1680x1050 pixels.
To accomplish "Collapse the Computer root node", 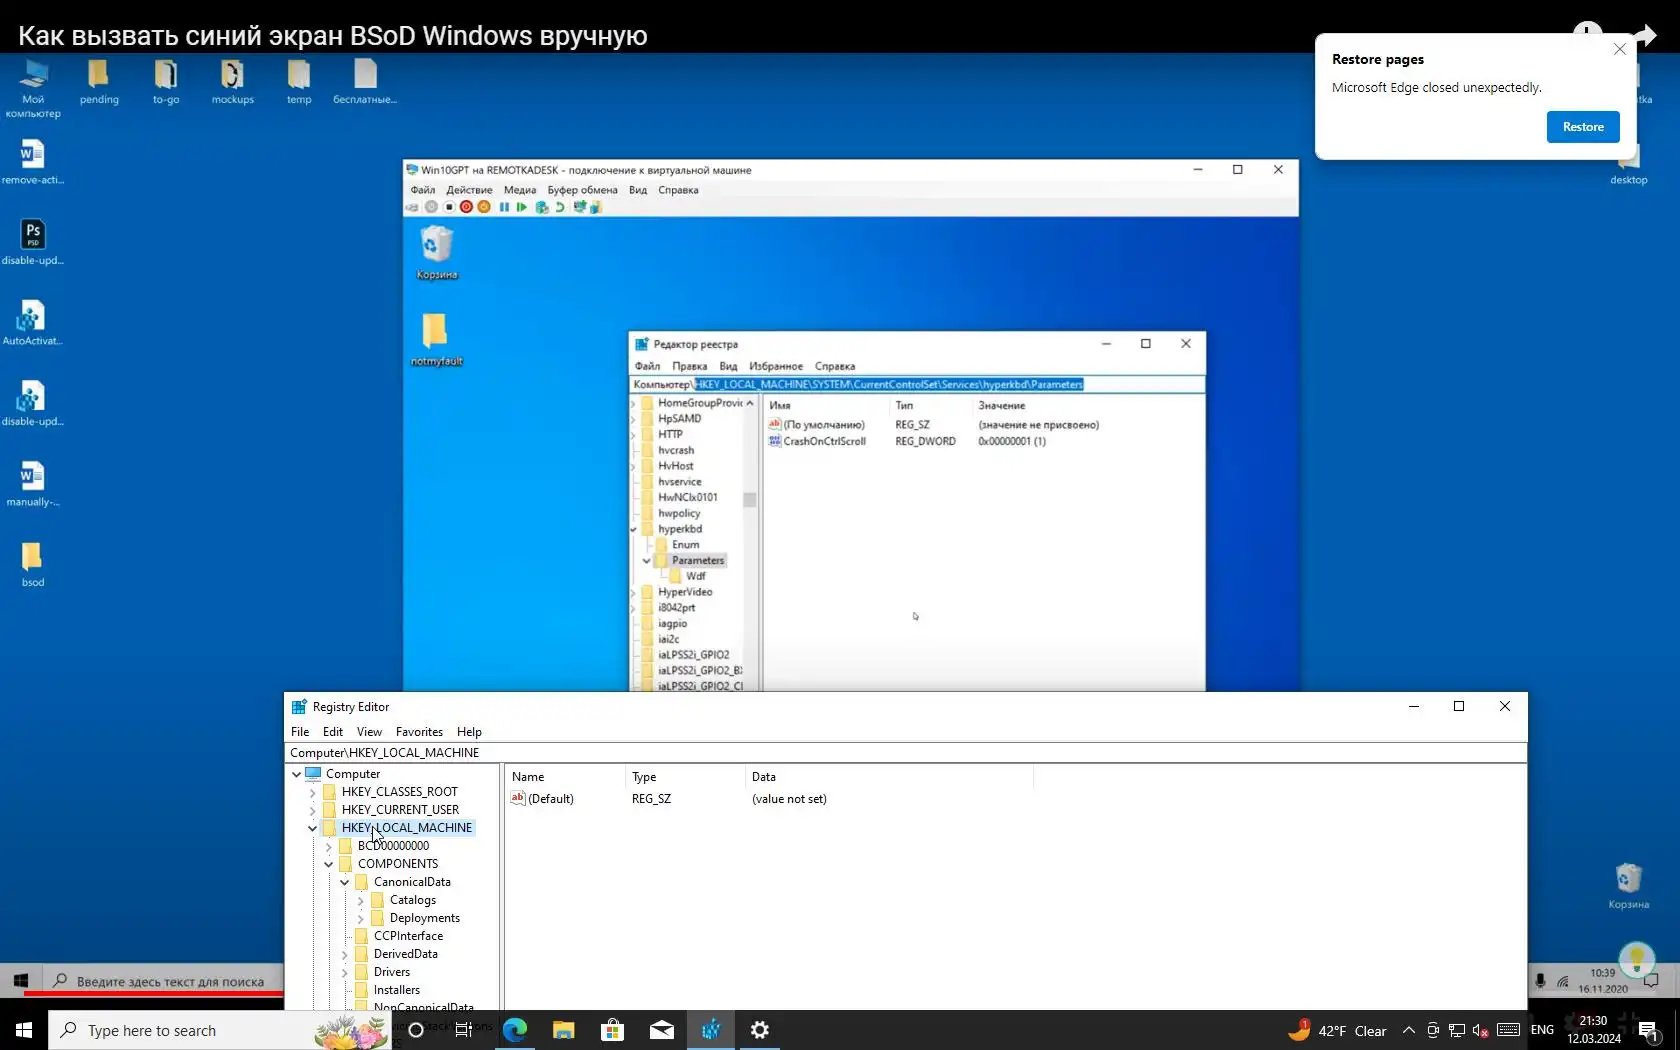I will coord(296,774).
